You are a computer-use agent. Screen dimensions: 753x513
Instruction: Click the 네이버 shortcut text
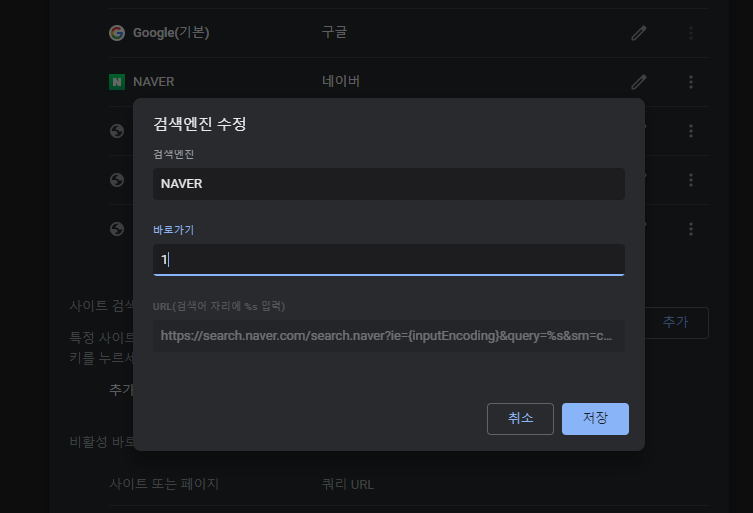pos(341,81)
